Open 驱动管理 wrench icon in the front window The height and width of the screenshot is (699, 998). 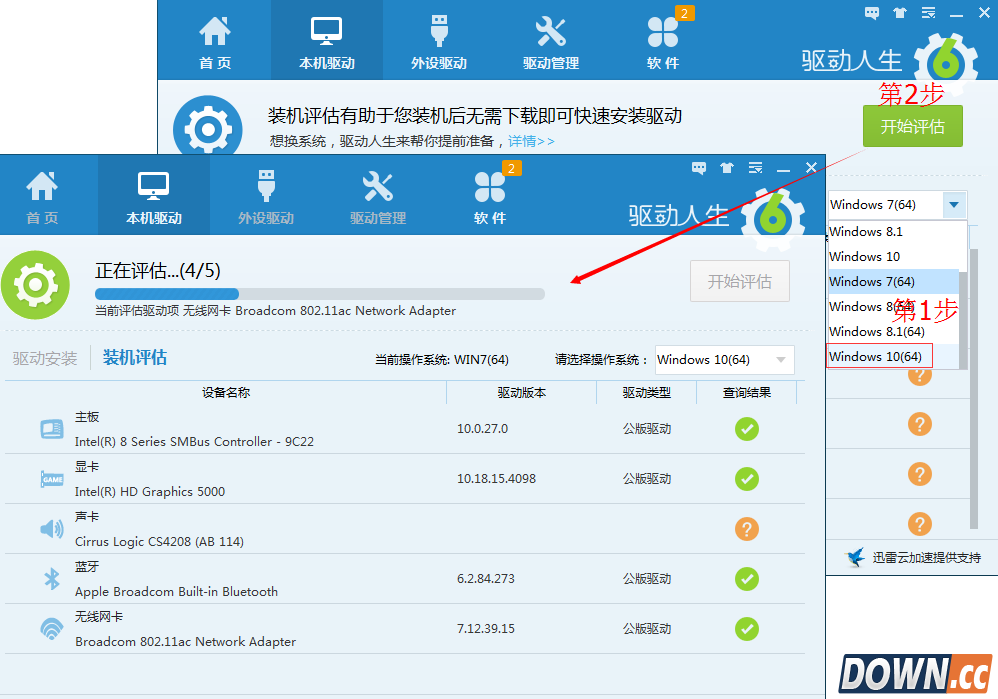click(x=378, y=195)
